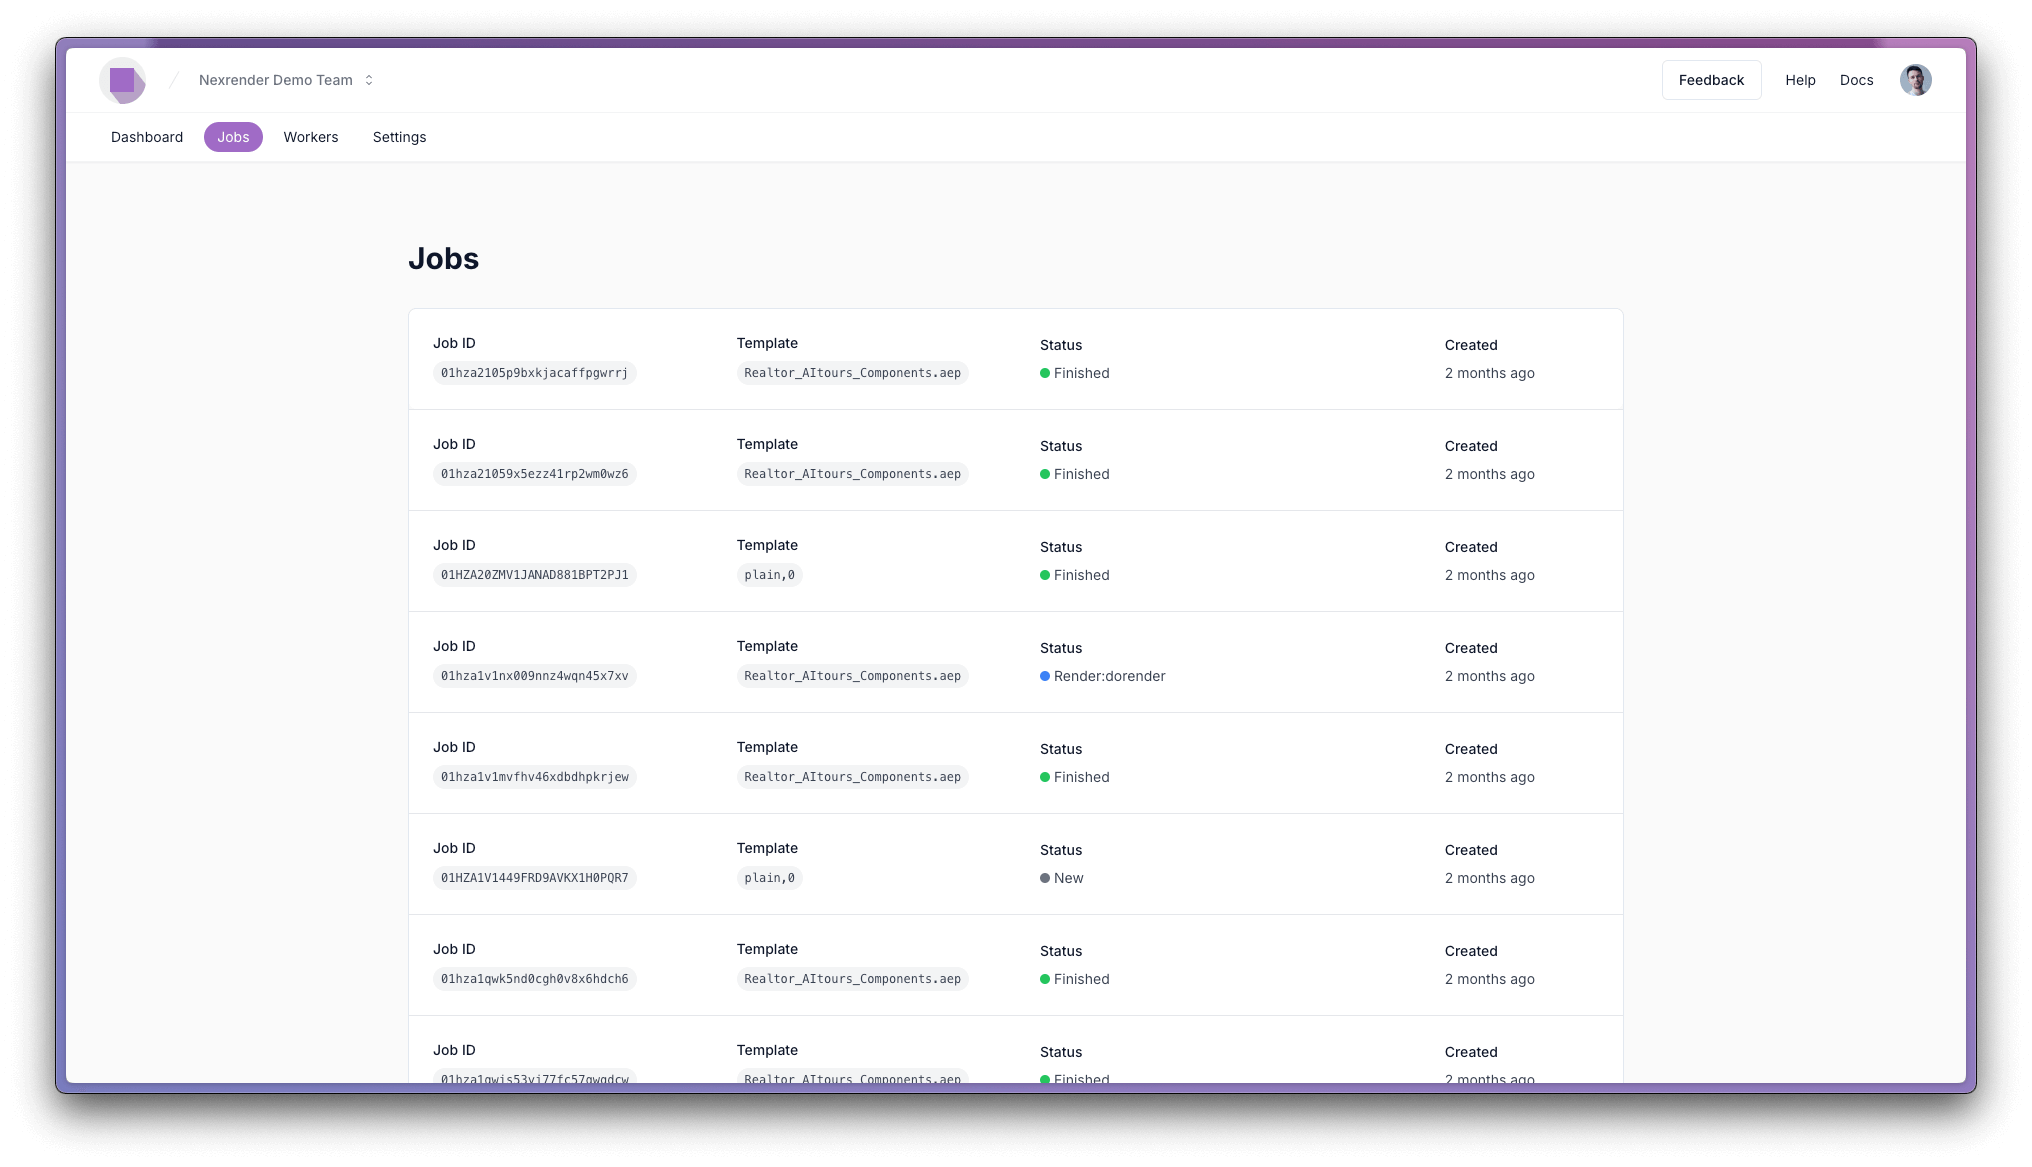Click the team switcher chevron icon
Screen dimensions: 2032x1167
tap(369, 80)
